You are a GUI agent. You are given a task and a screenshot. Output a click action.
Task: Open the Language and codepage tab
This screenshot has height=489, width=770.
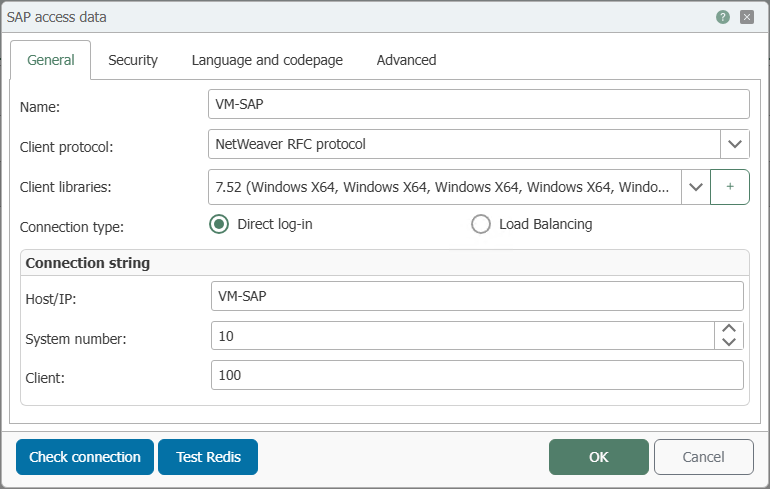tap(267, 60)
